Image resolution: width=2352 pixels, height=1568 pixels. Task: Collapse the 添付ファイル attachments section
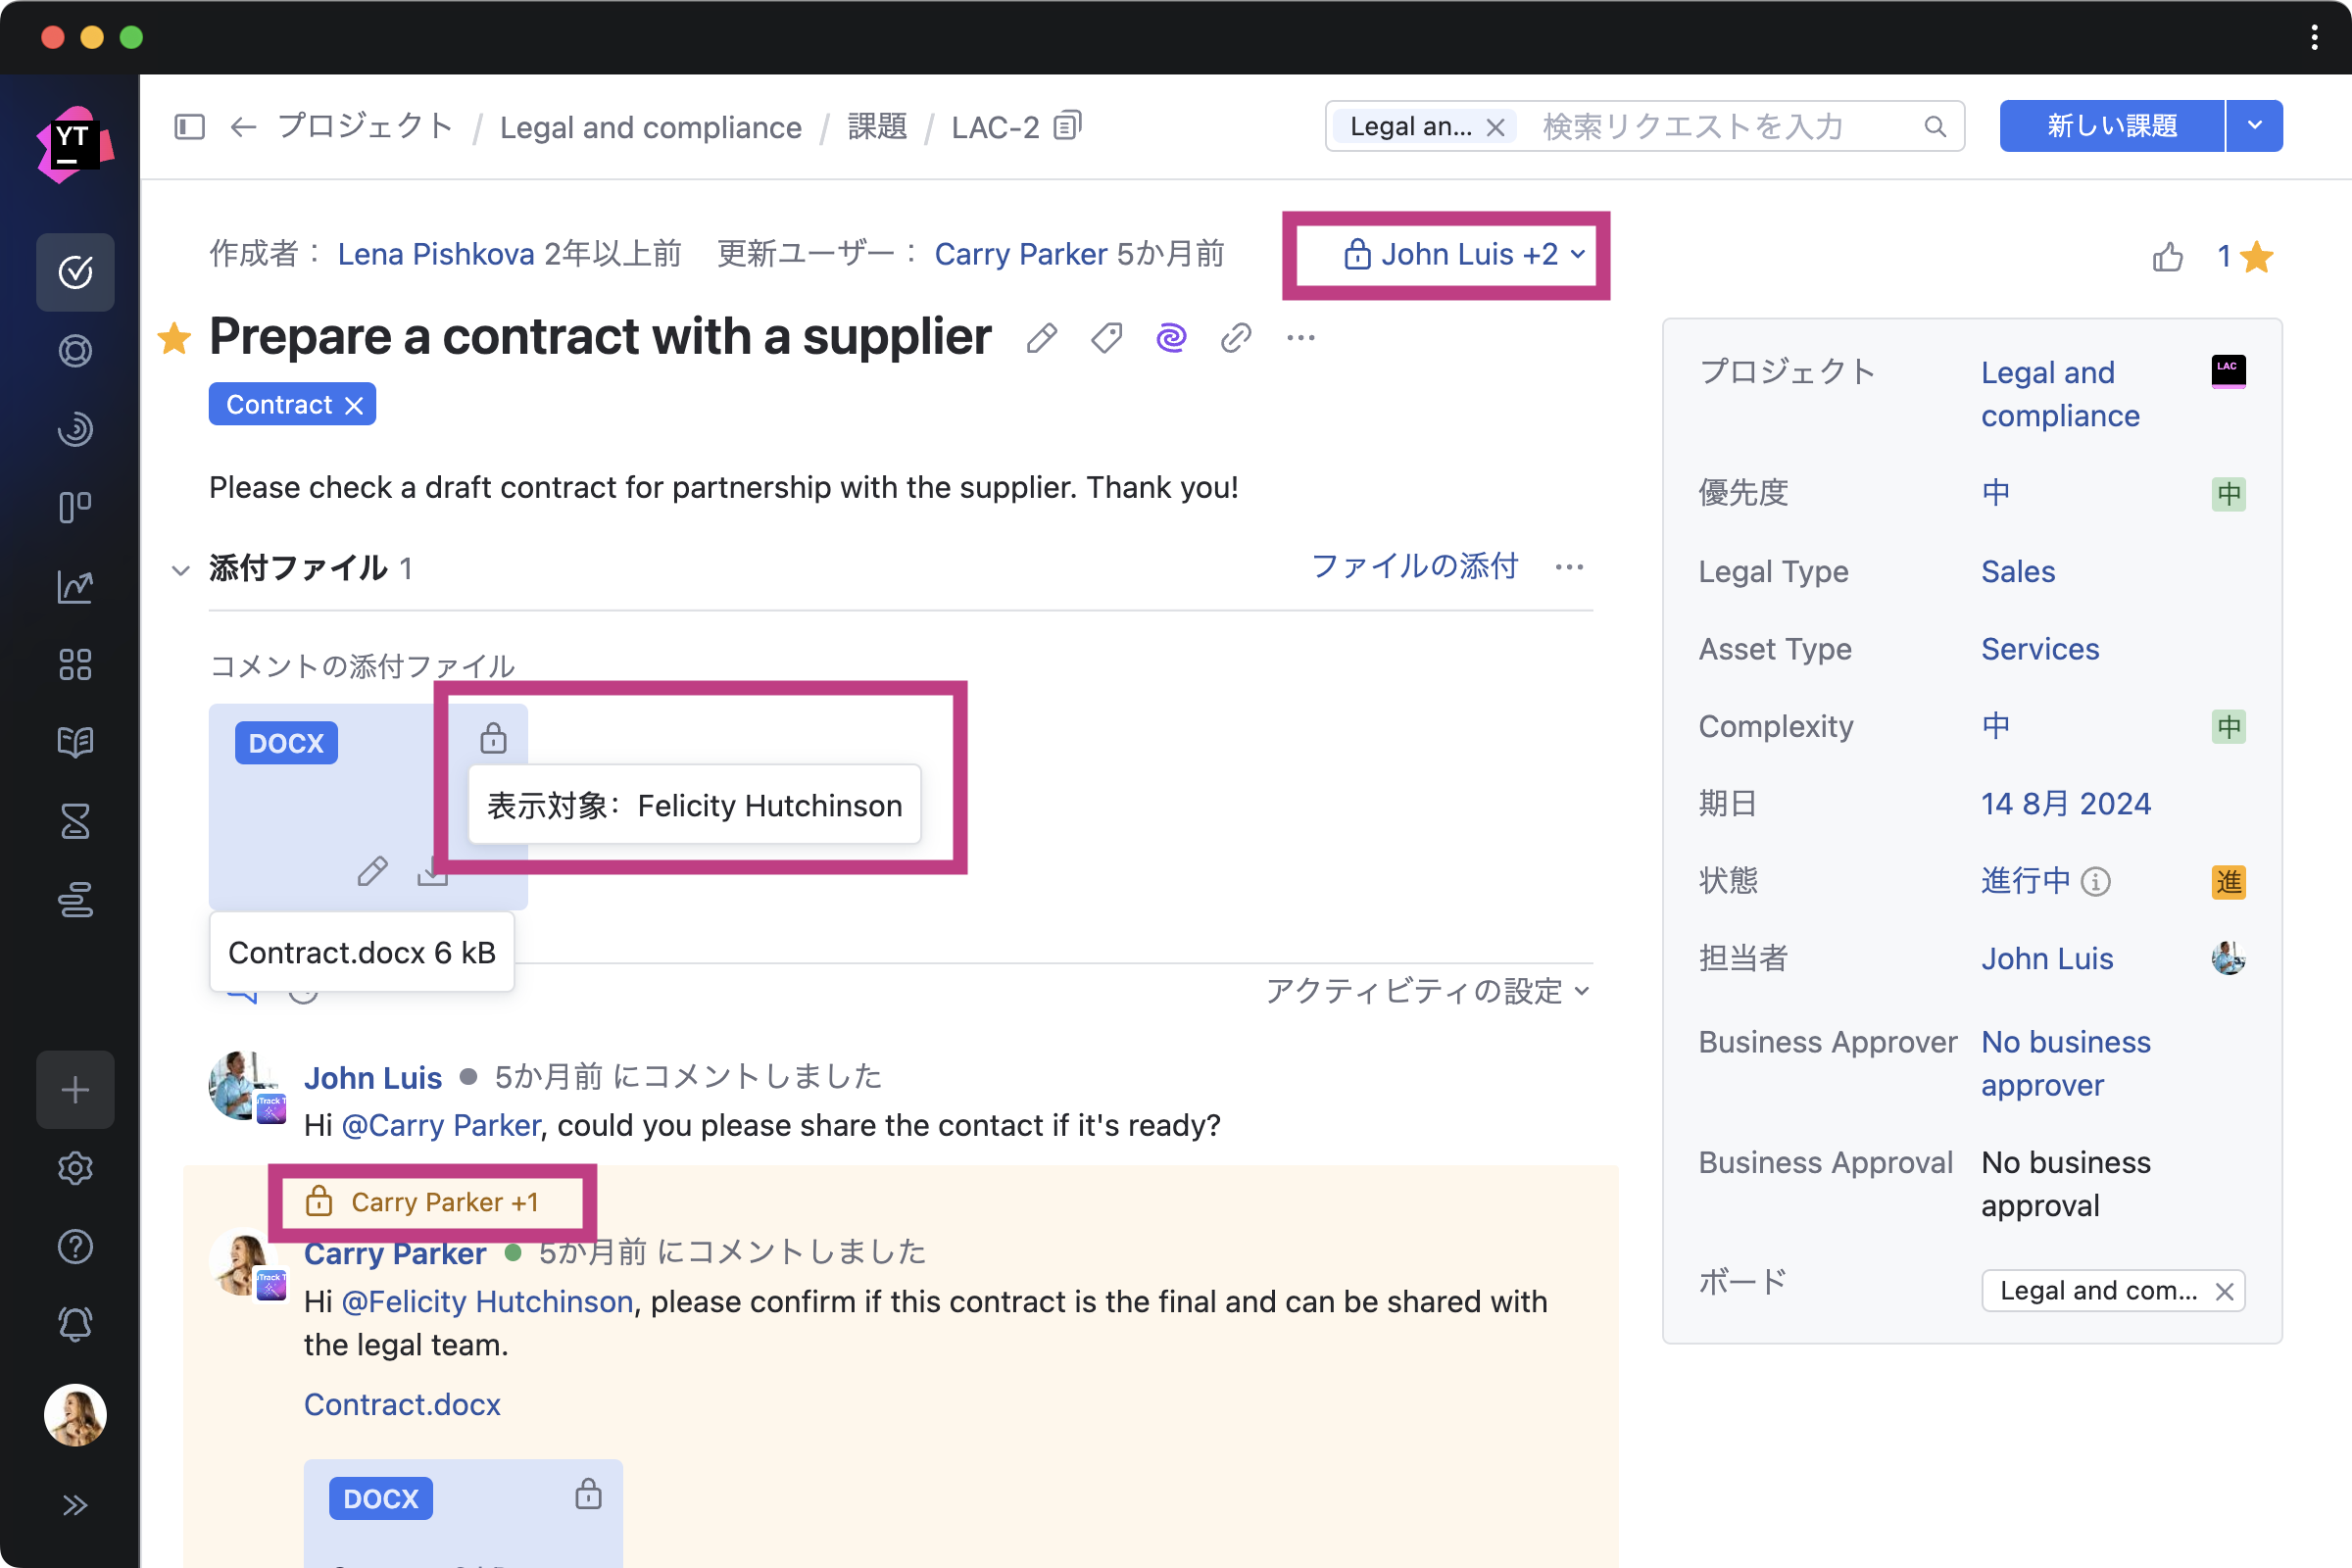click(181, 570)
